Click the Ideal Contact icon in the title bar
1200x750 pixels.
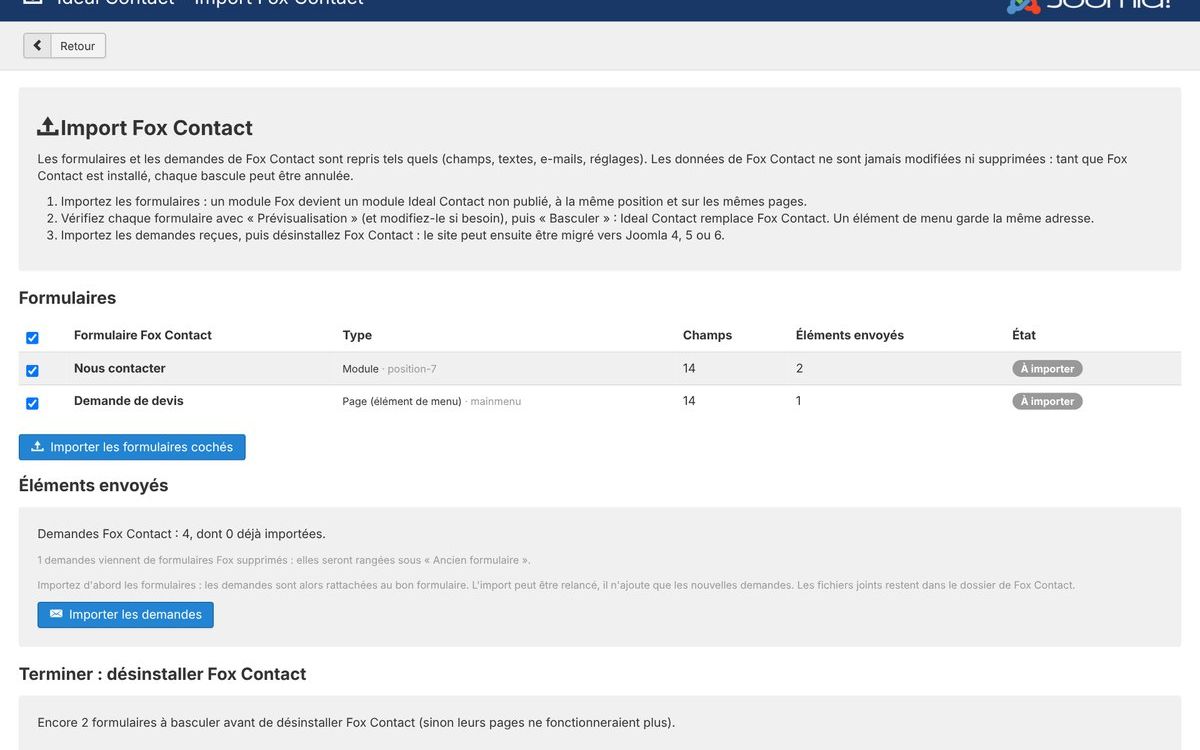pyautogui.click(x=33, y=2)
